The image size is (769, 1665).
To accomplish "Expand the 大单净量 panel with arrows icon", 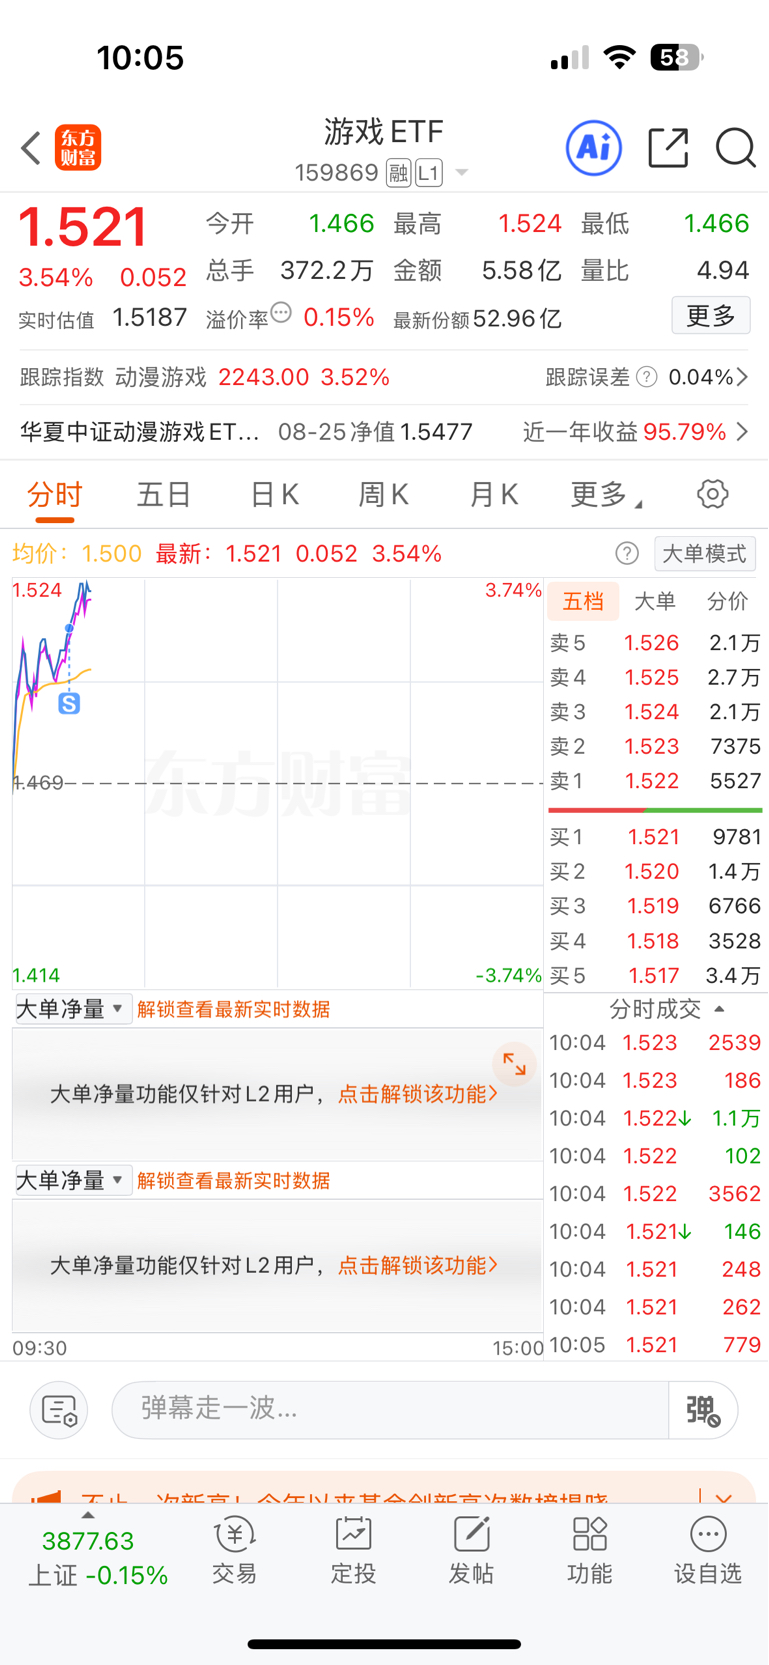I will coord(514,1064).
